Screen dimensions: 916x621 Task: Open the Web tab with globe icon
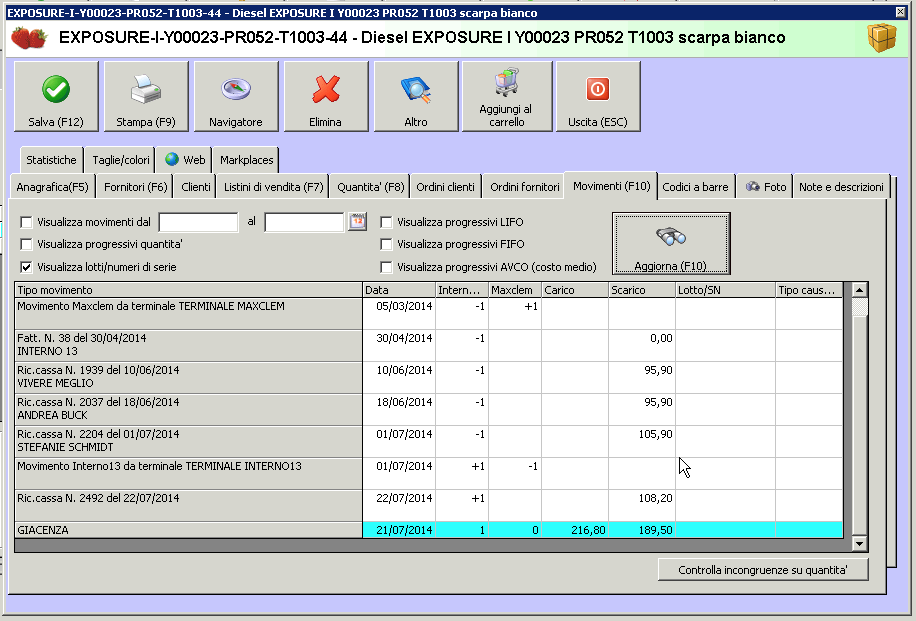point(185,159)
